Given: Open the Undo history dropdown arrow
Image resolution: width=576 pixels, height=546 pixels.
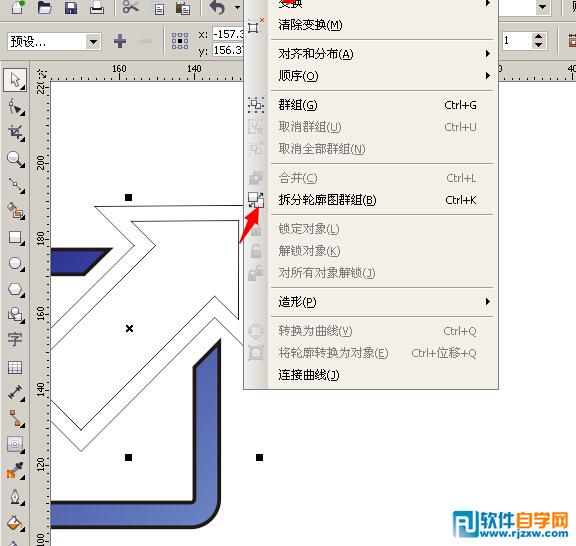Looking at the screenshot, I should click(237, 7).
